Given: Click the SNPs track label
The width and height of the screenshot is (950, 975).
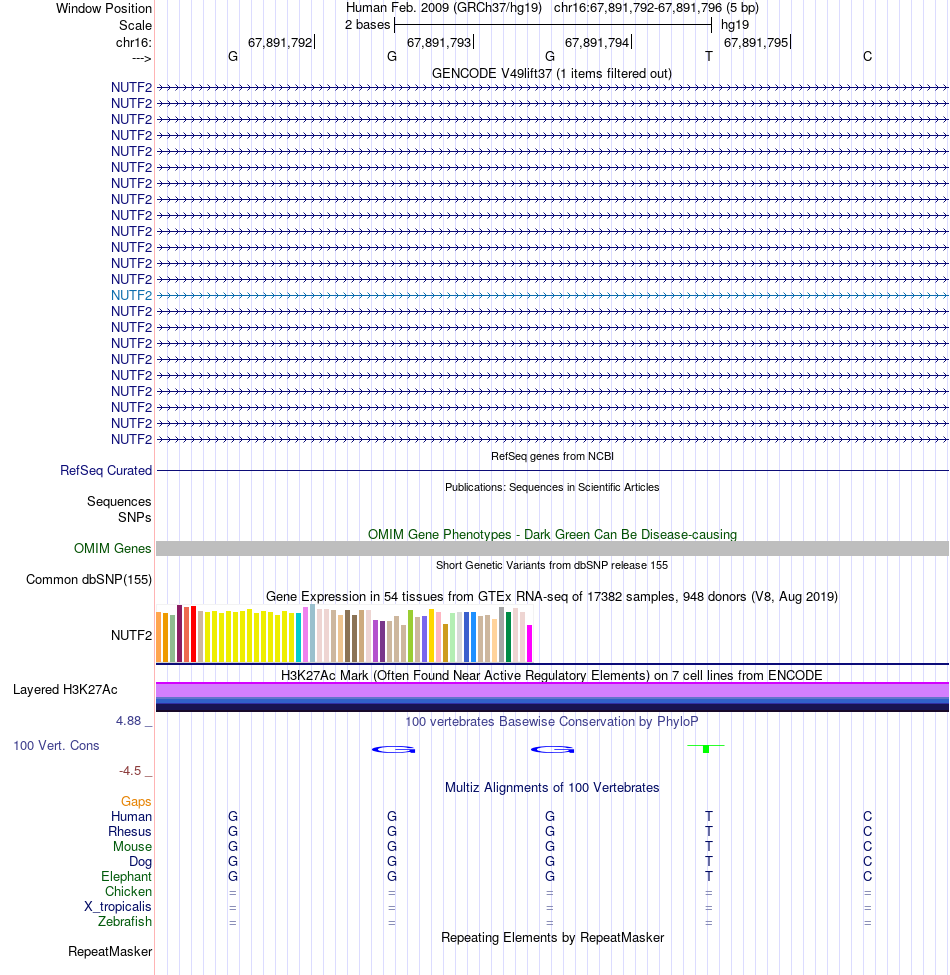Looking at the screenshot, I should 134,517.
